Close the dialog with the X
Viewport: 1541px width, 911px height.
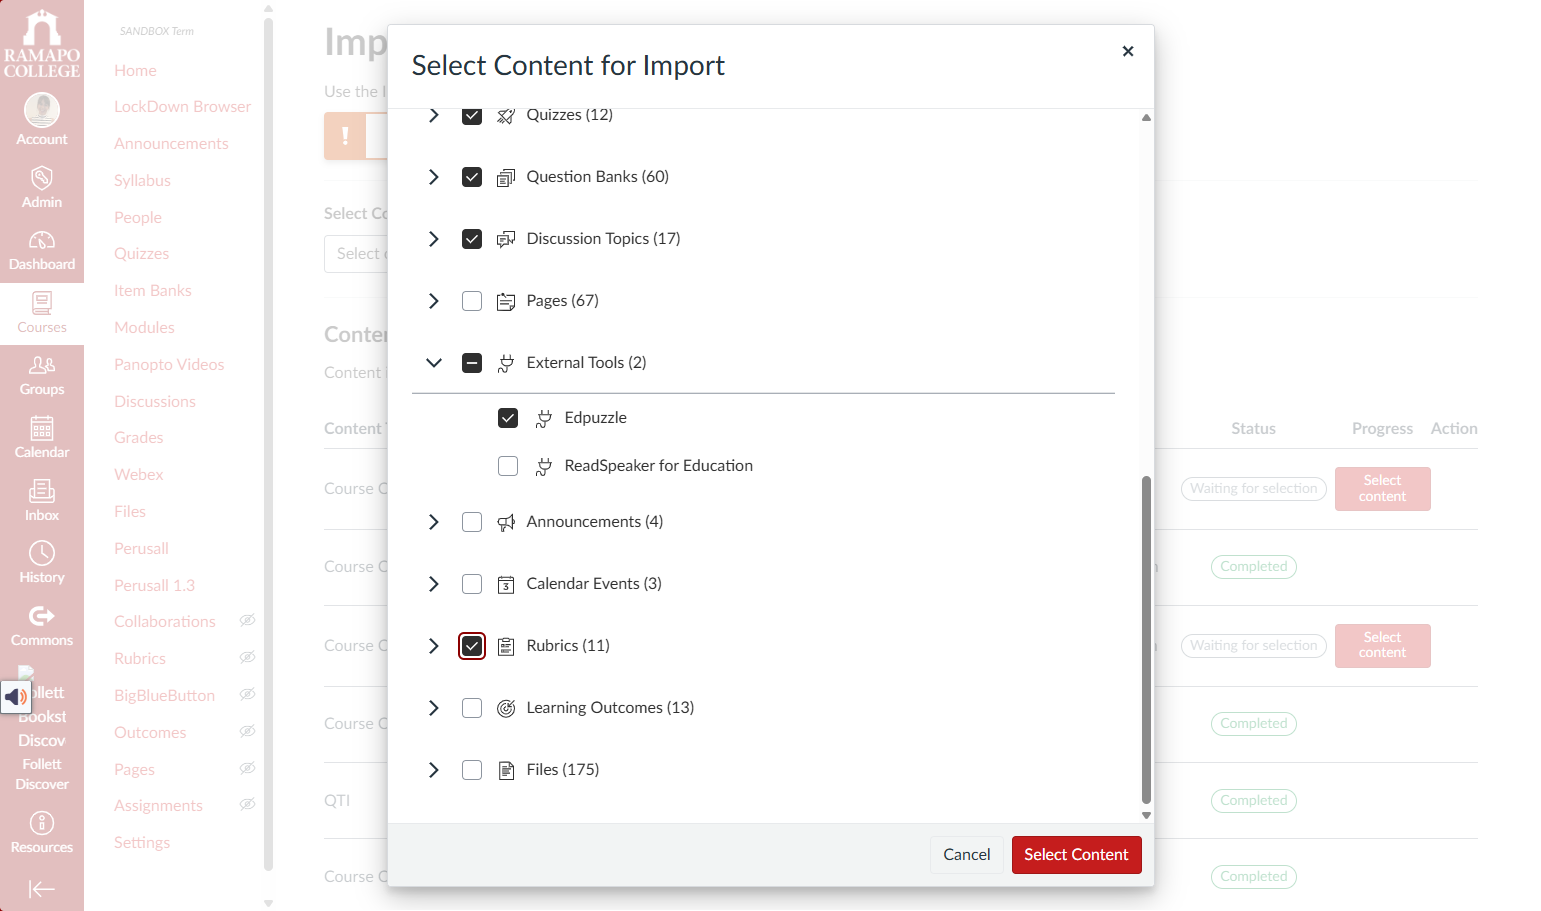click(1128, 51)
